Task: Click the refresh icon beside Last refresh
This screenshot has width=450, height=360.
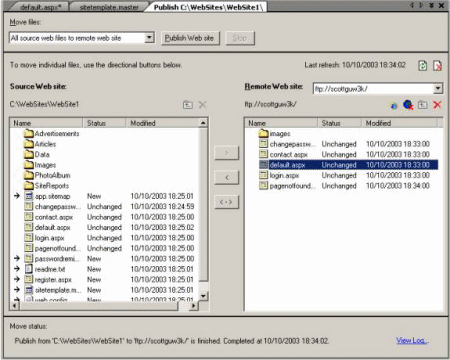Action: click(423, 65)
